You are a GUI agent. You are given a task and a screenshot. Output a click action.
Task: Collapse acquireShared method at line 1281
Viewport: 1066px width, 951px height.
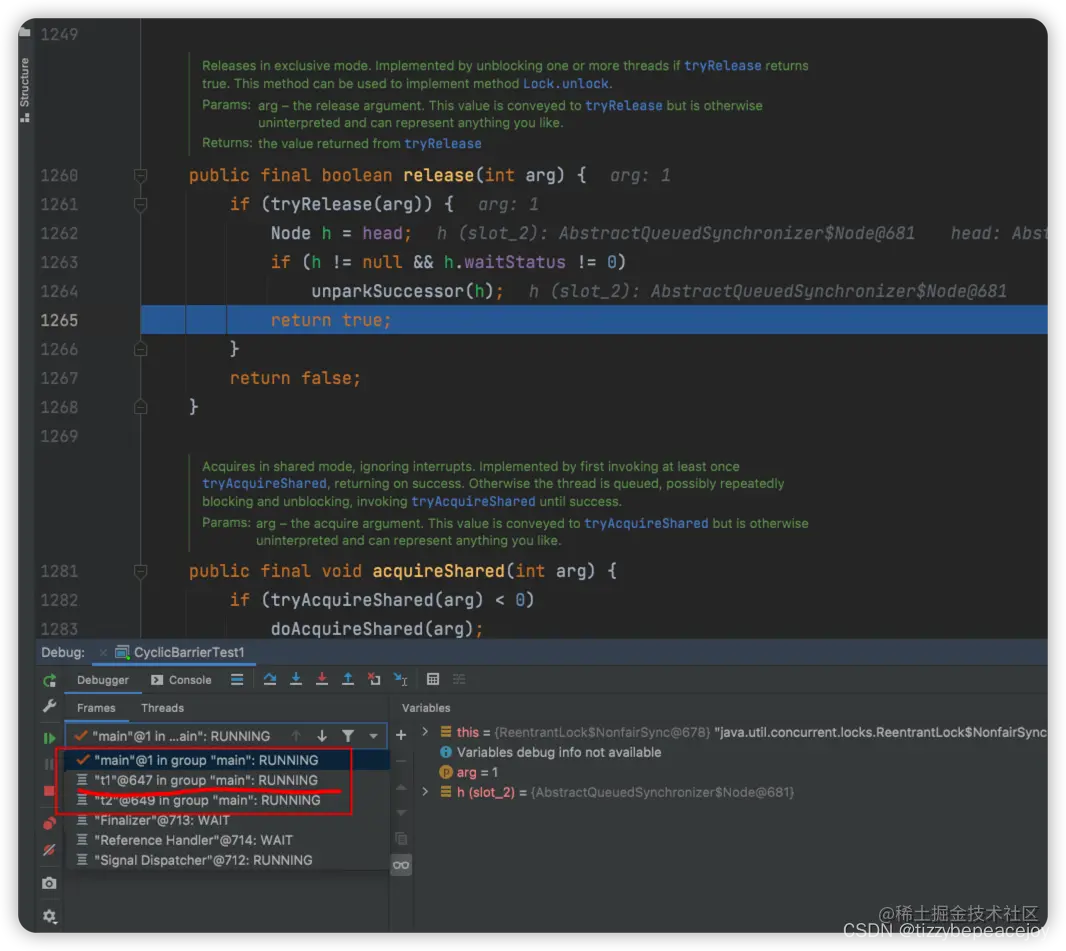tap(141, 572)
